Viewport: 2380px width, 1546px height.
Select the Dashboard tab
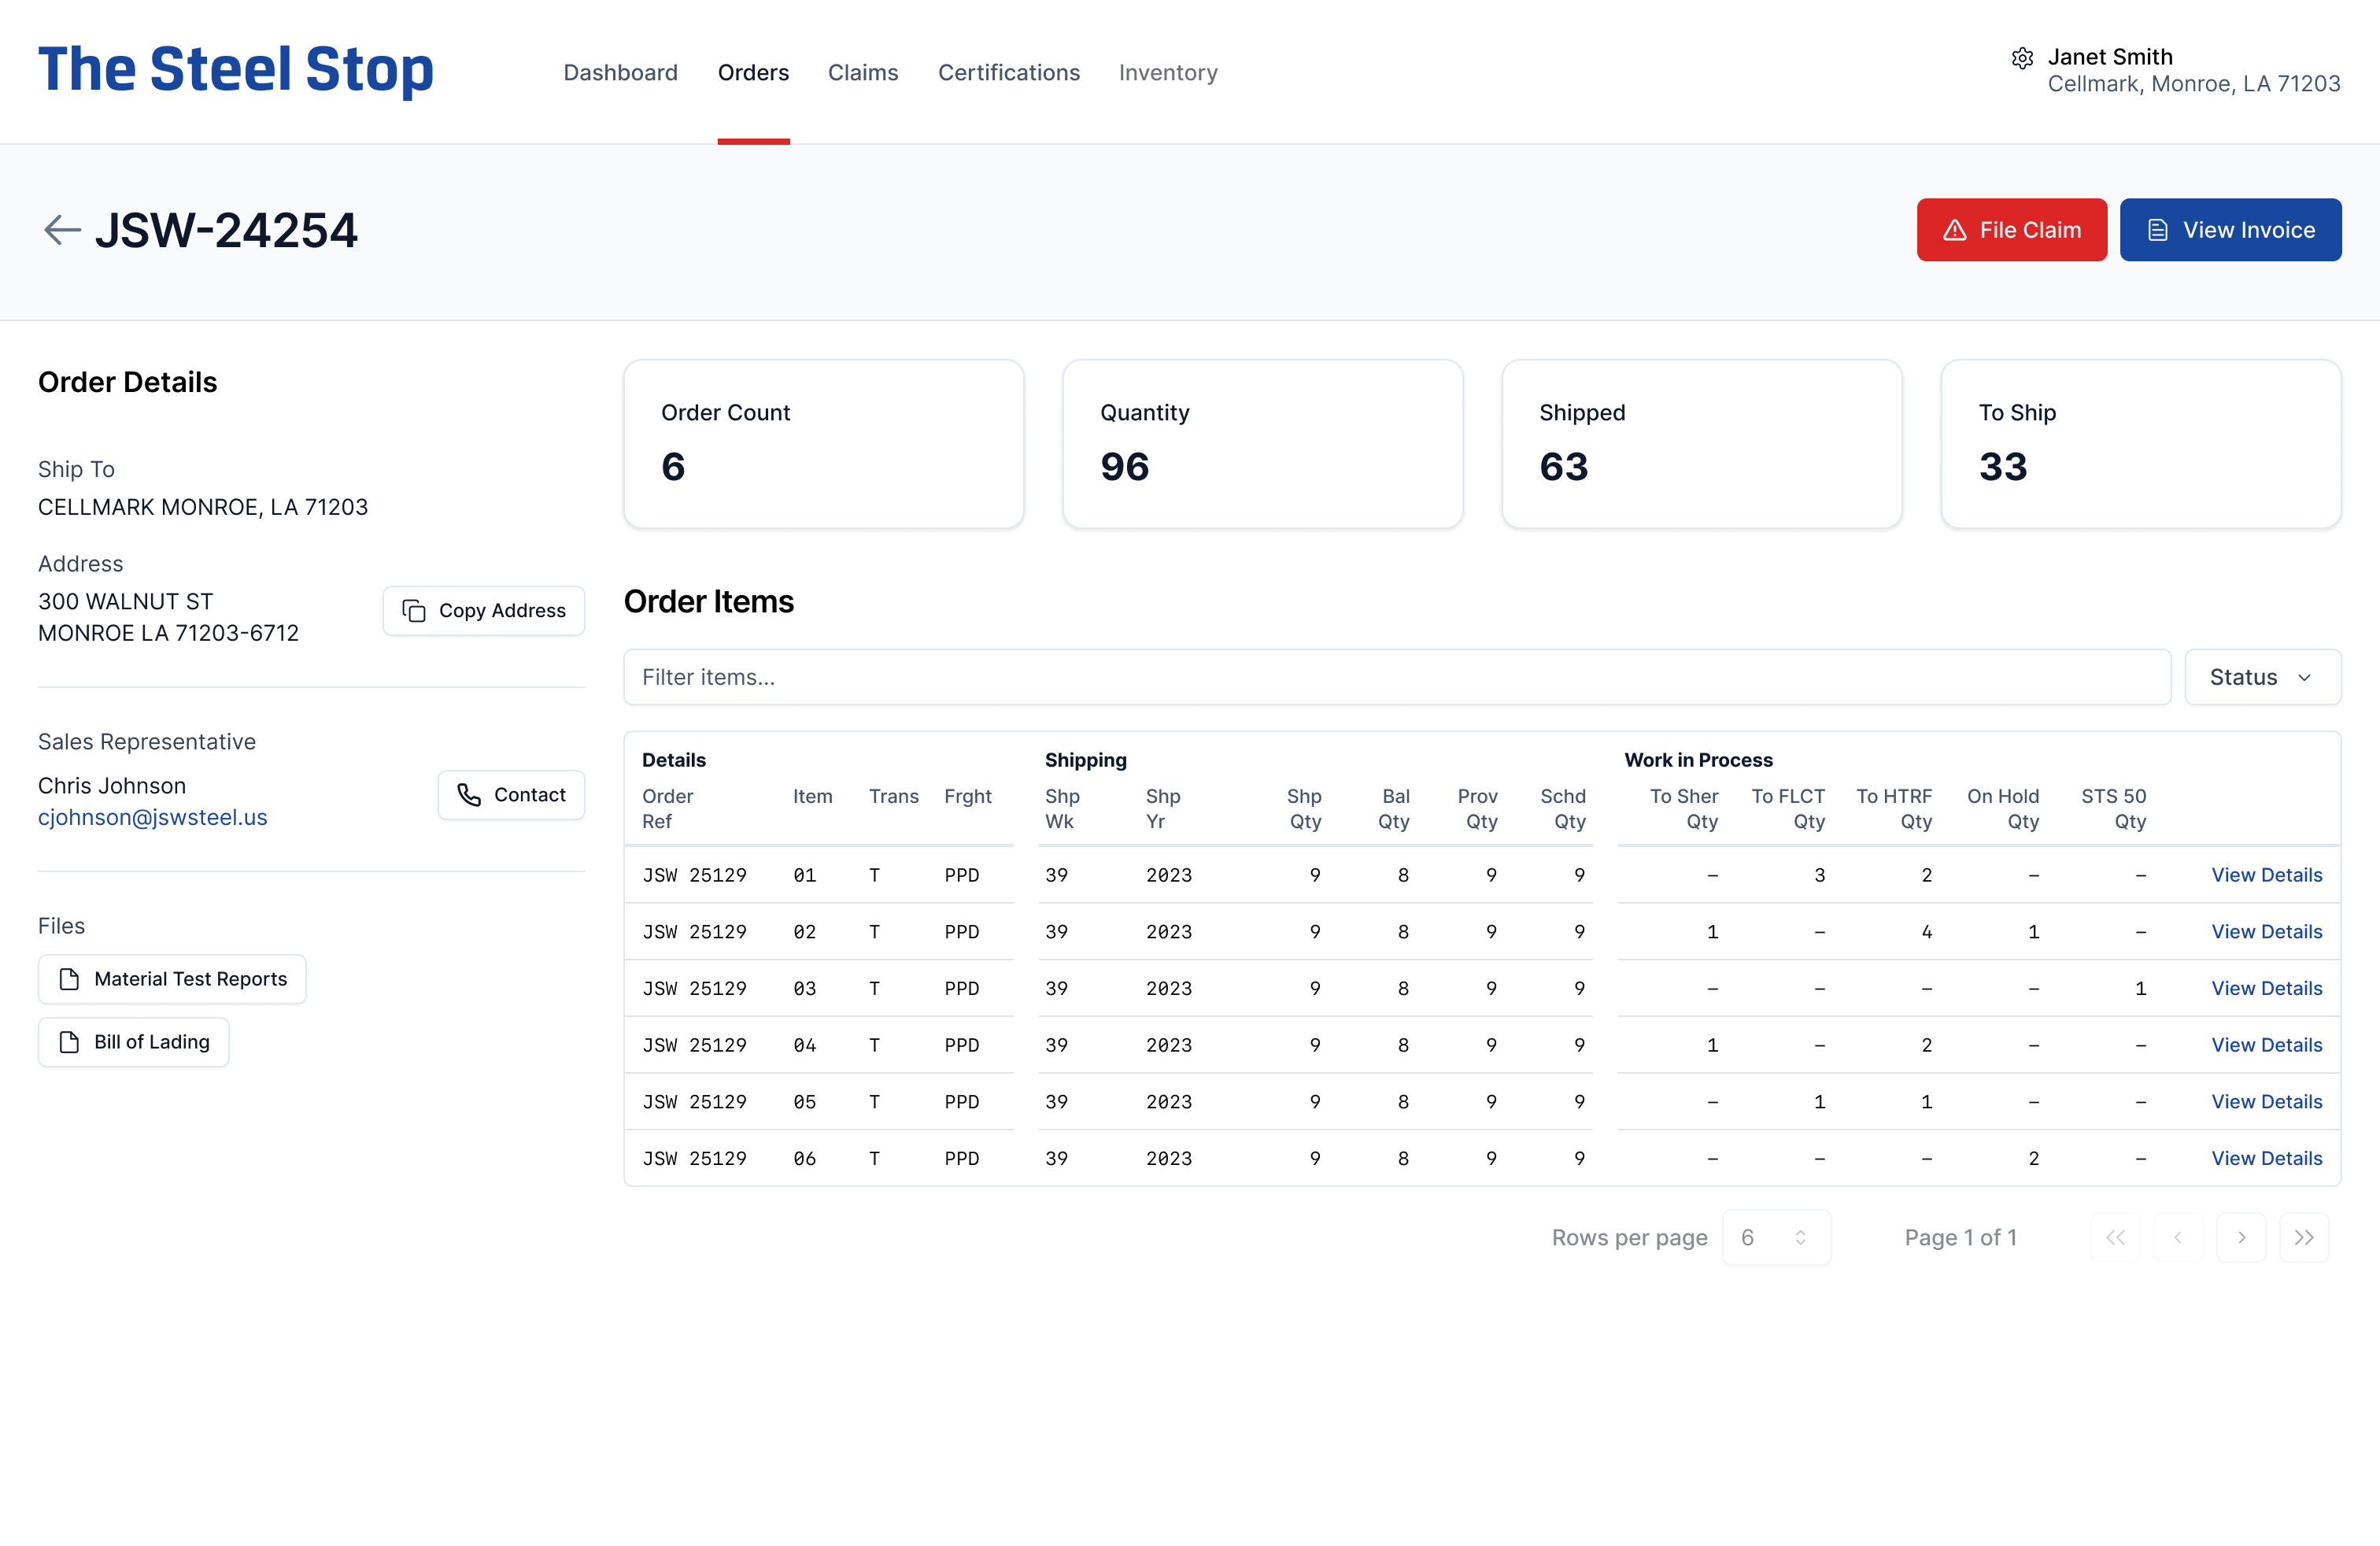[x=621, y=71]
